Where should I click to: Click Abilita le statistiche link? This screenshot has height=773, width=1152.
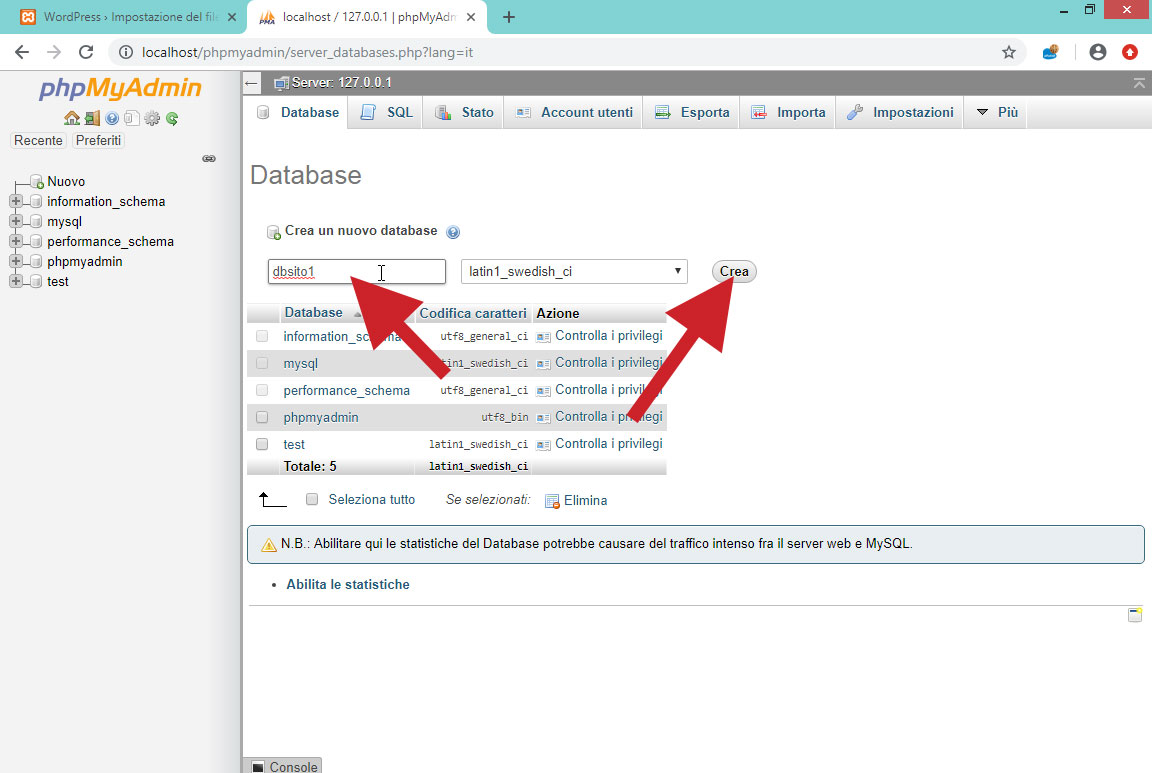click(x=348, y=585)
